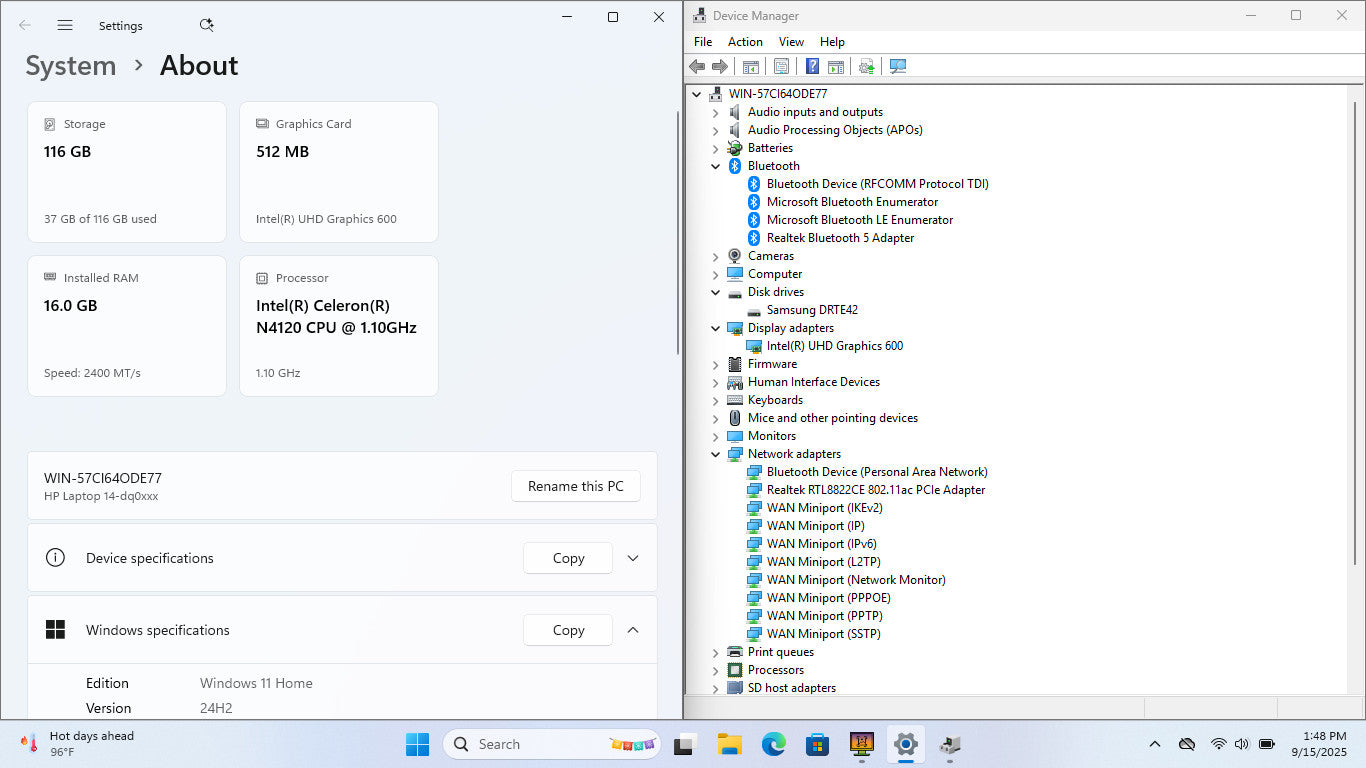Expand the Cameras node in device tree
1366x768 pixels.
(x=716, y=256)
